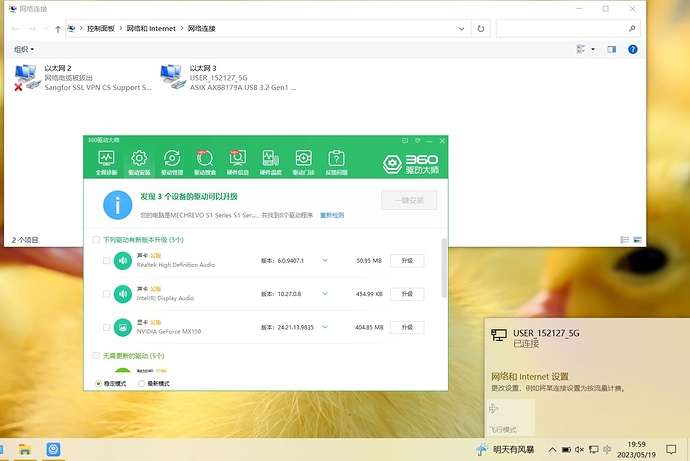Open the change-view options dropdown arrow

point(593,49)
